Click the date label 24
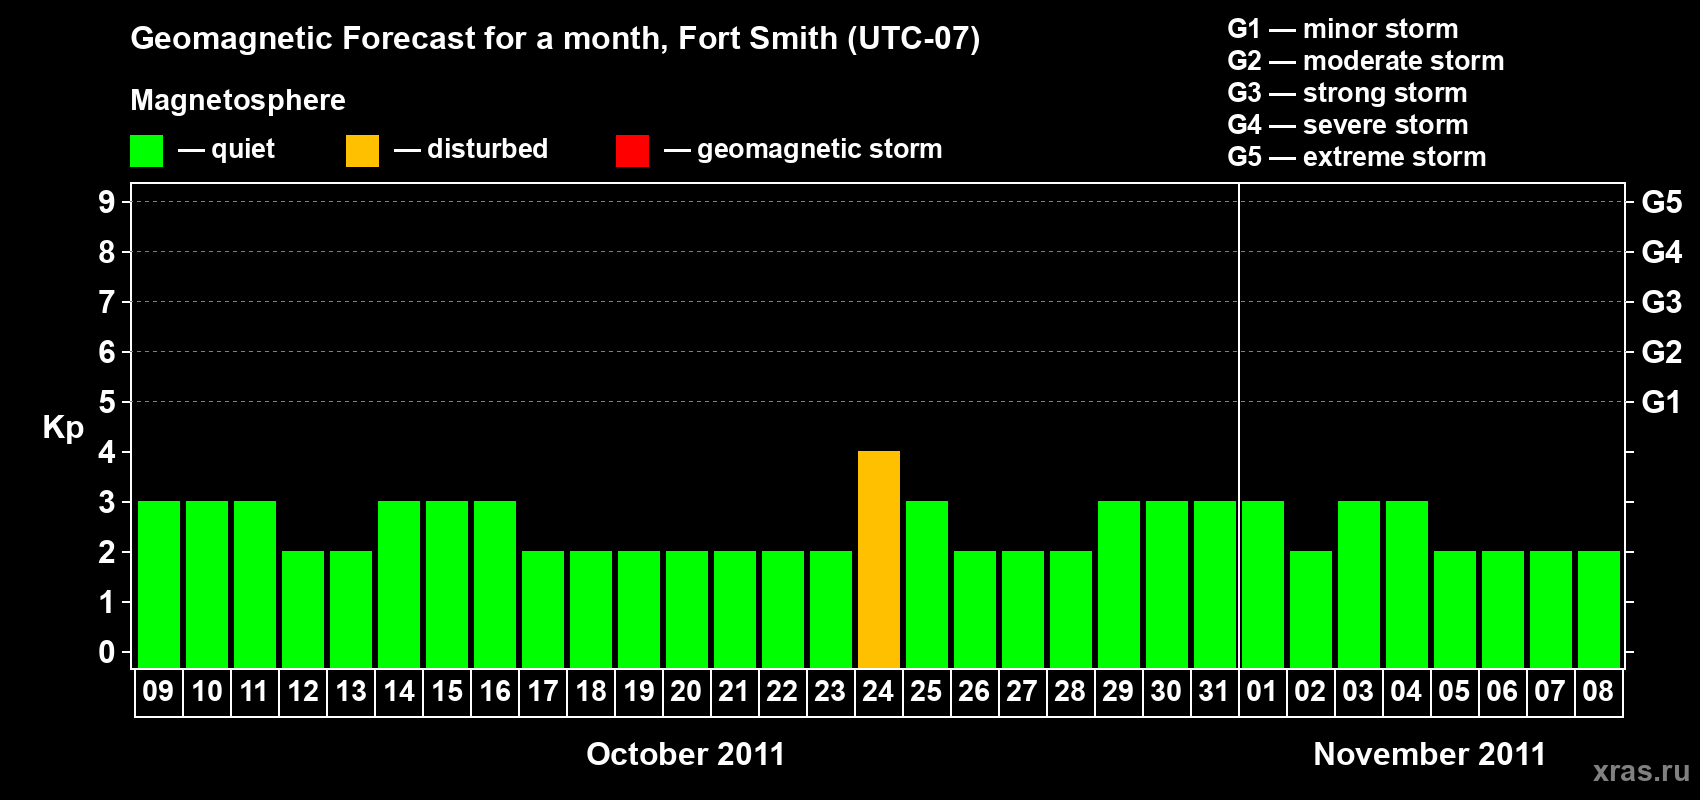Viewport: 1700px width, 800px height. tap(878, 691)
